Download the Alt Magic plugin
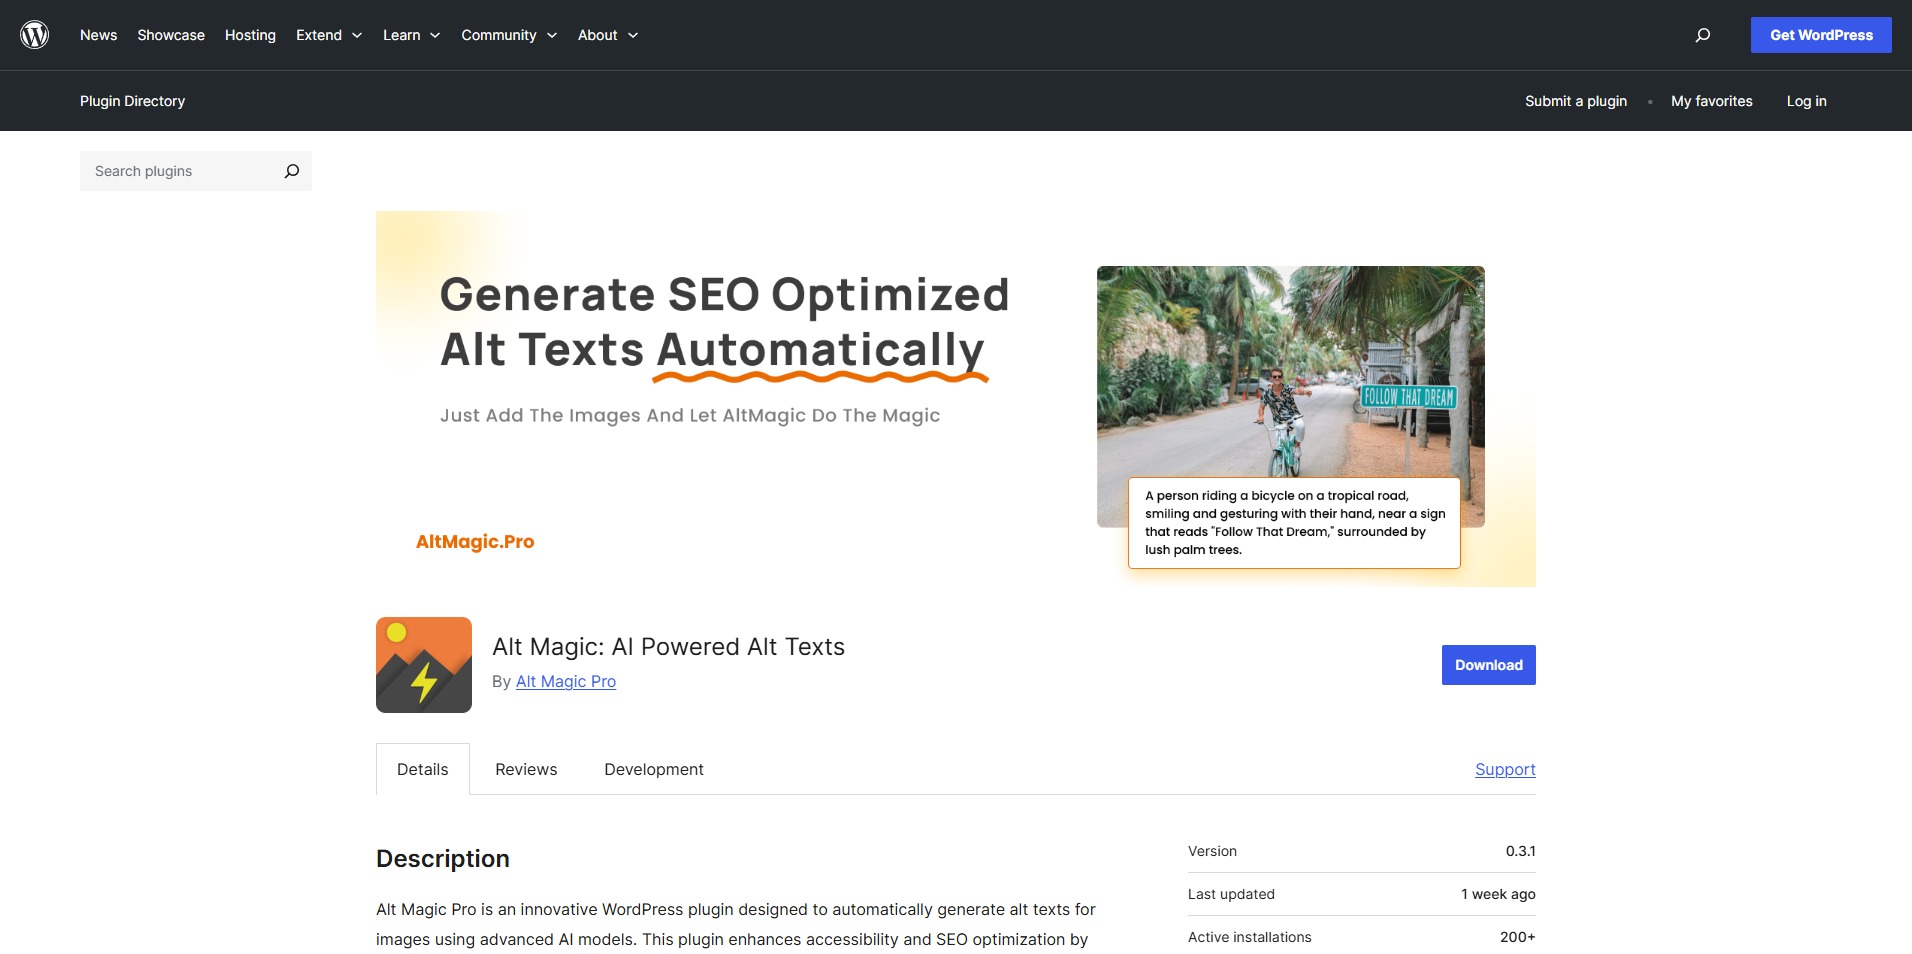Image resolution: width=1912 pixels, height=954 pixels. (x=1489, y=665)
